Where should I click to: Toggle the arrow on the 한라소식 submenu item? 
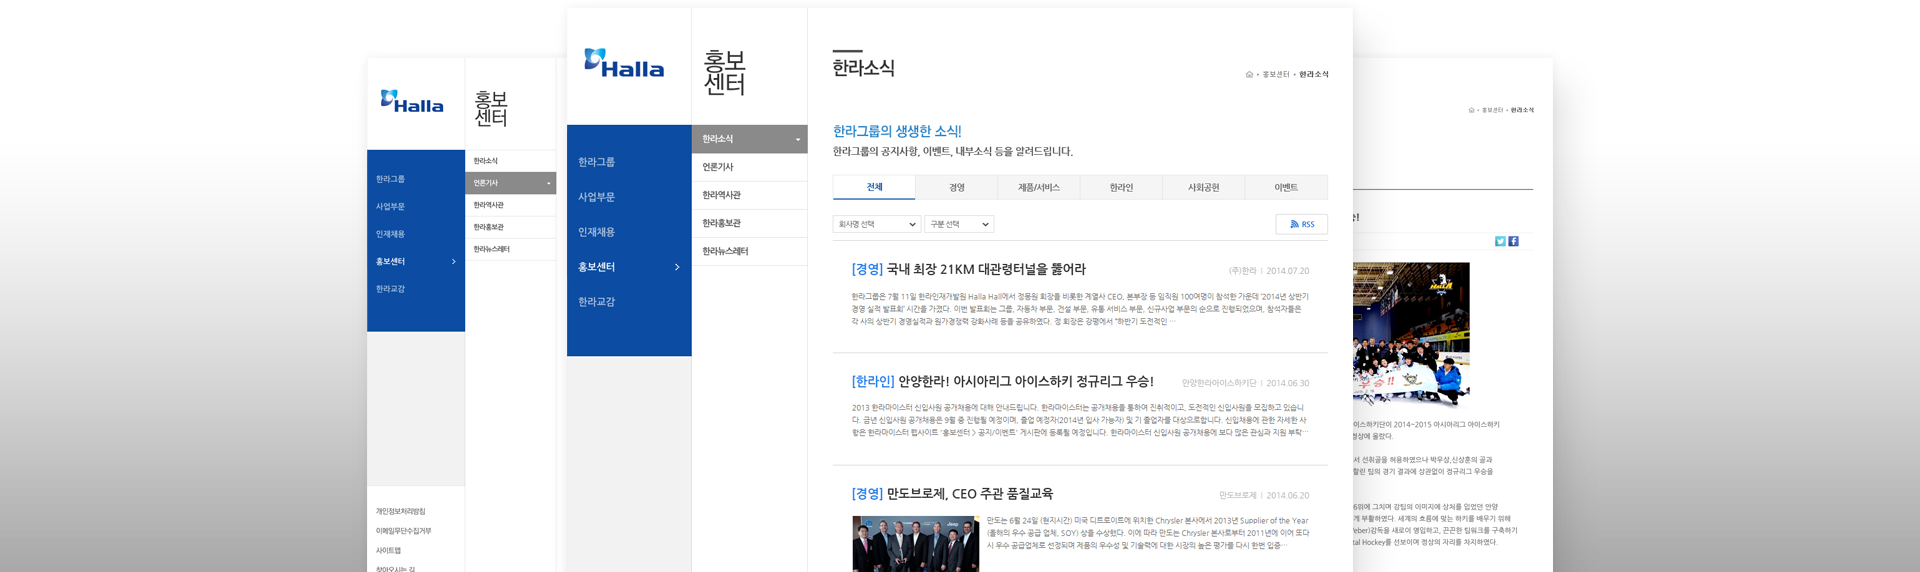coord(797,140)
